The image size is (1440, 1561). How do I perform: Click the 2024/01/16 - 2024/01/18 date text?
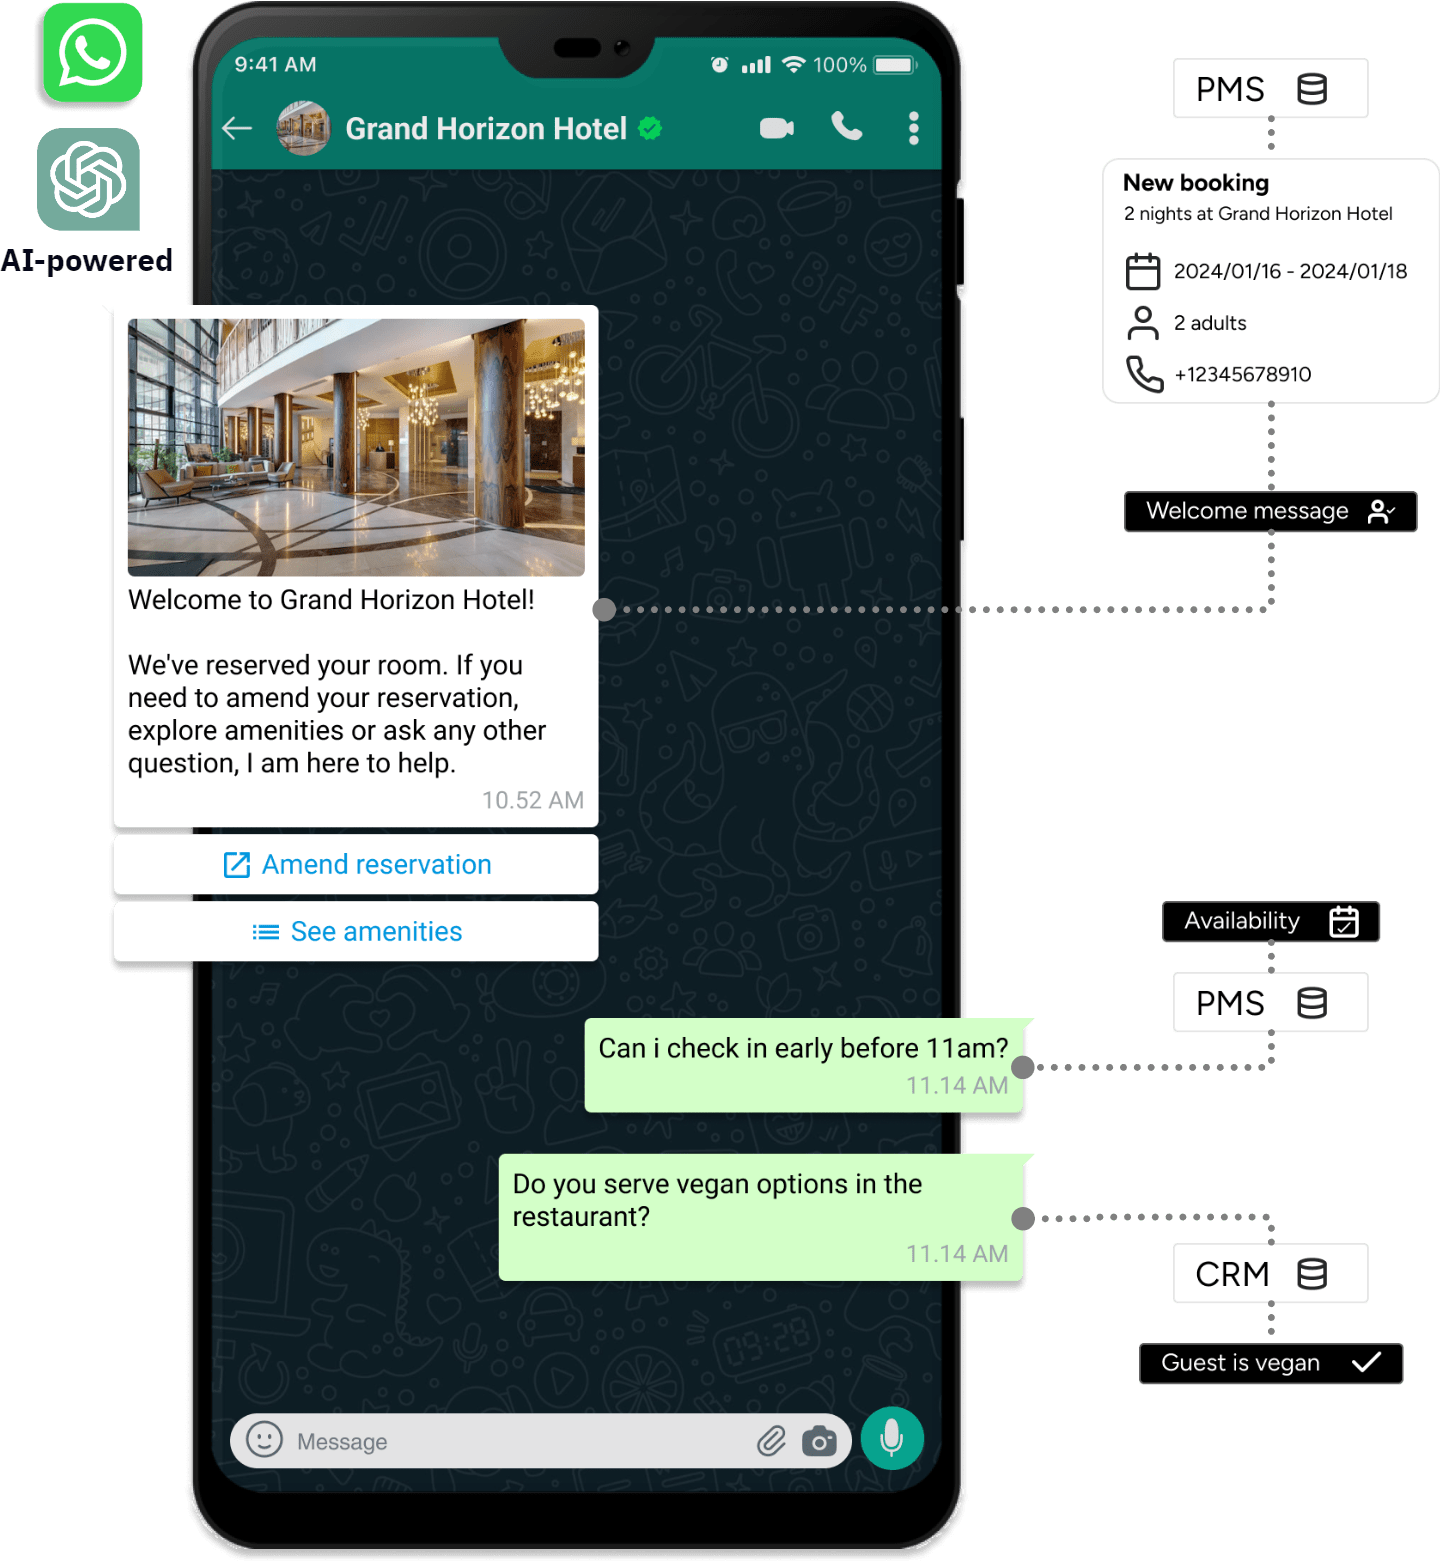point(1290,271)
